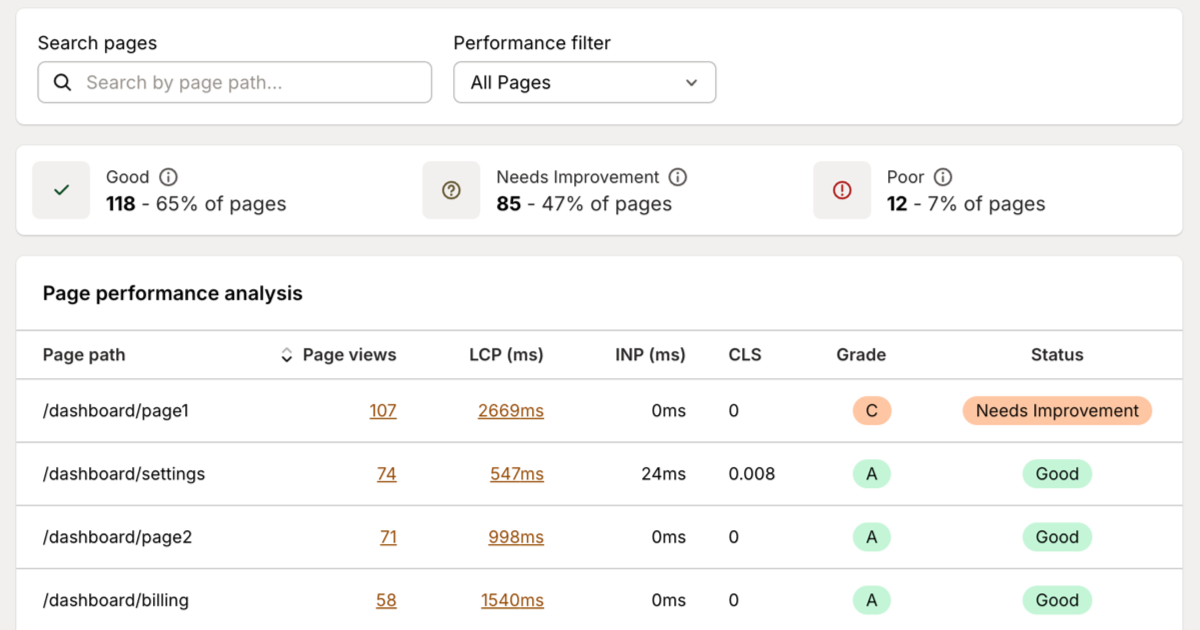This screenshot has width=1200, height=630.
Task: Click the info icon beside Poor
Action: (944, 177)
